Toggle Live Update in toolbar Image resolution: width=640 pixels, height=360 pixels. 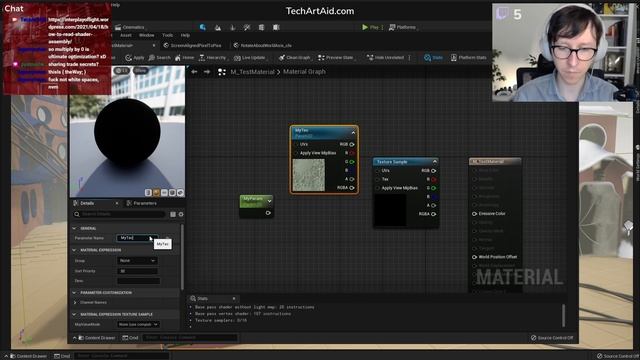pyautogui.click(x=249, y=58)
